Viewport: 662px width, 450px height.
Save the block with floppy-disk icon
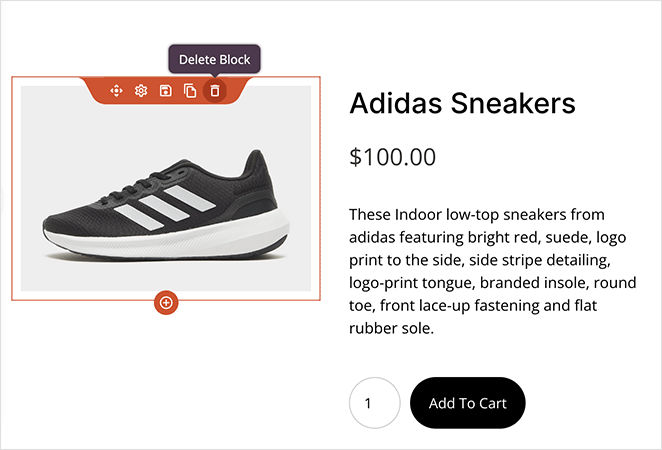pos(165,91)
